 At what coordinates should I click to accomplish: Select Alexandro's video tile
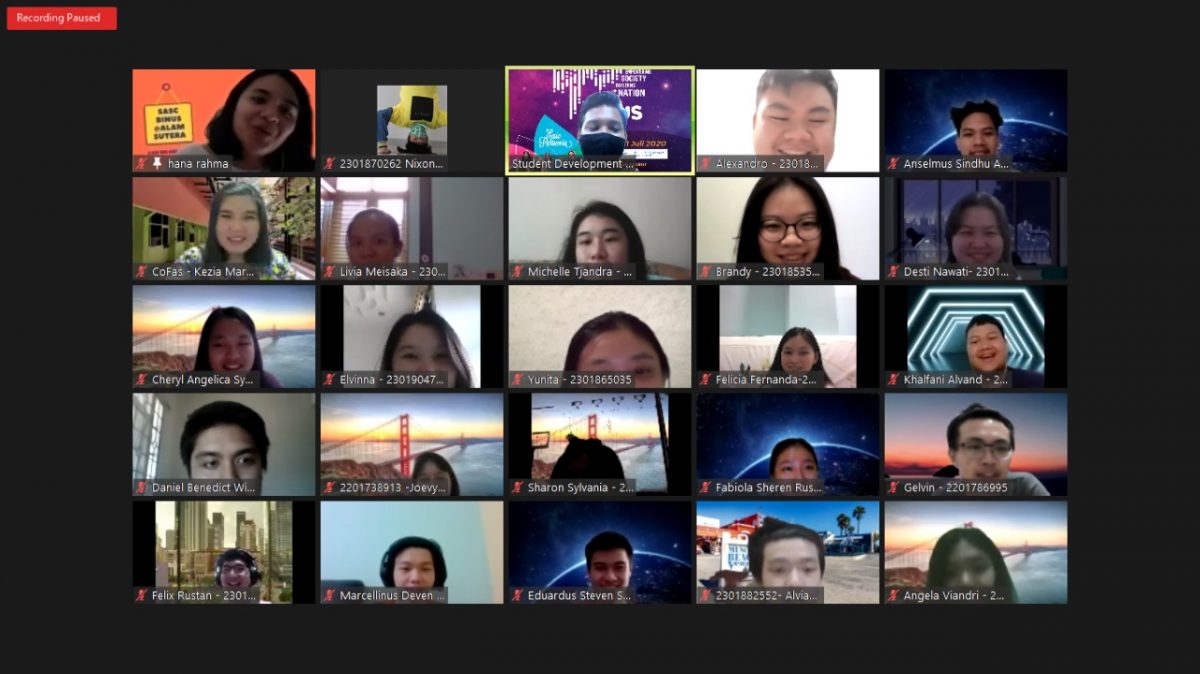[x=788, y=120]
